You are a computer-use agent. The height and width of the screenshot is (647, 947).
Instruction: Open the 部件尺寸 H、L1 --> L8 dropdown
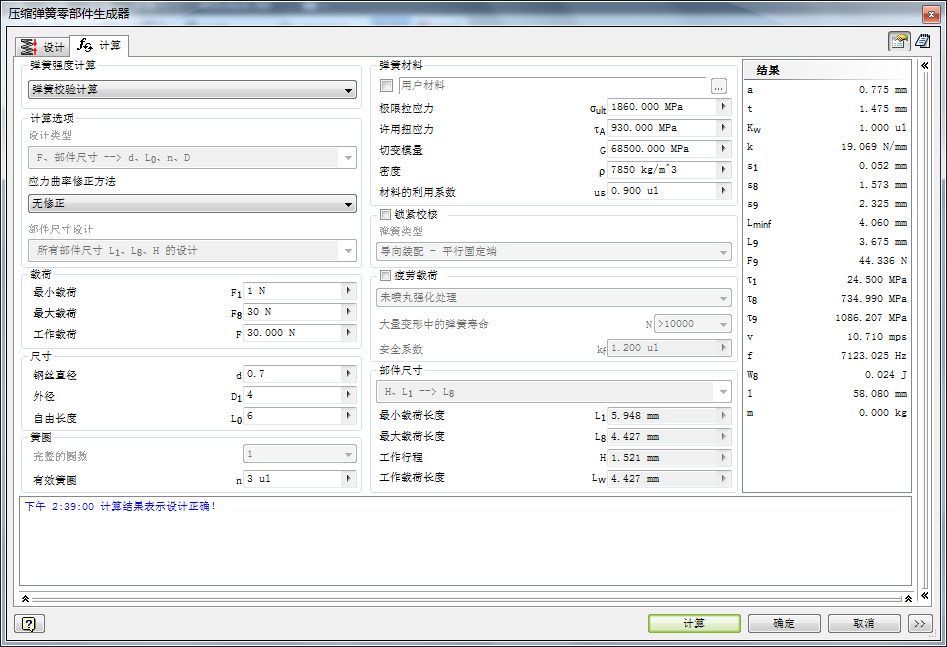click(552, 391)
